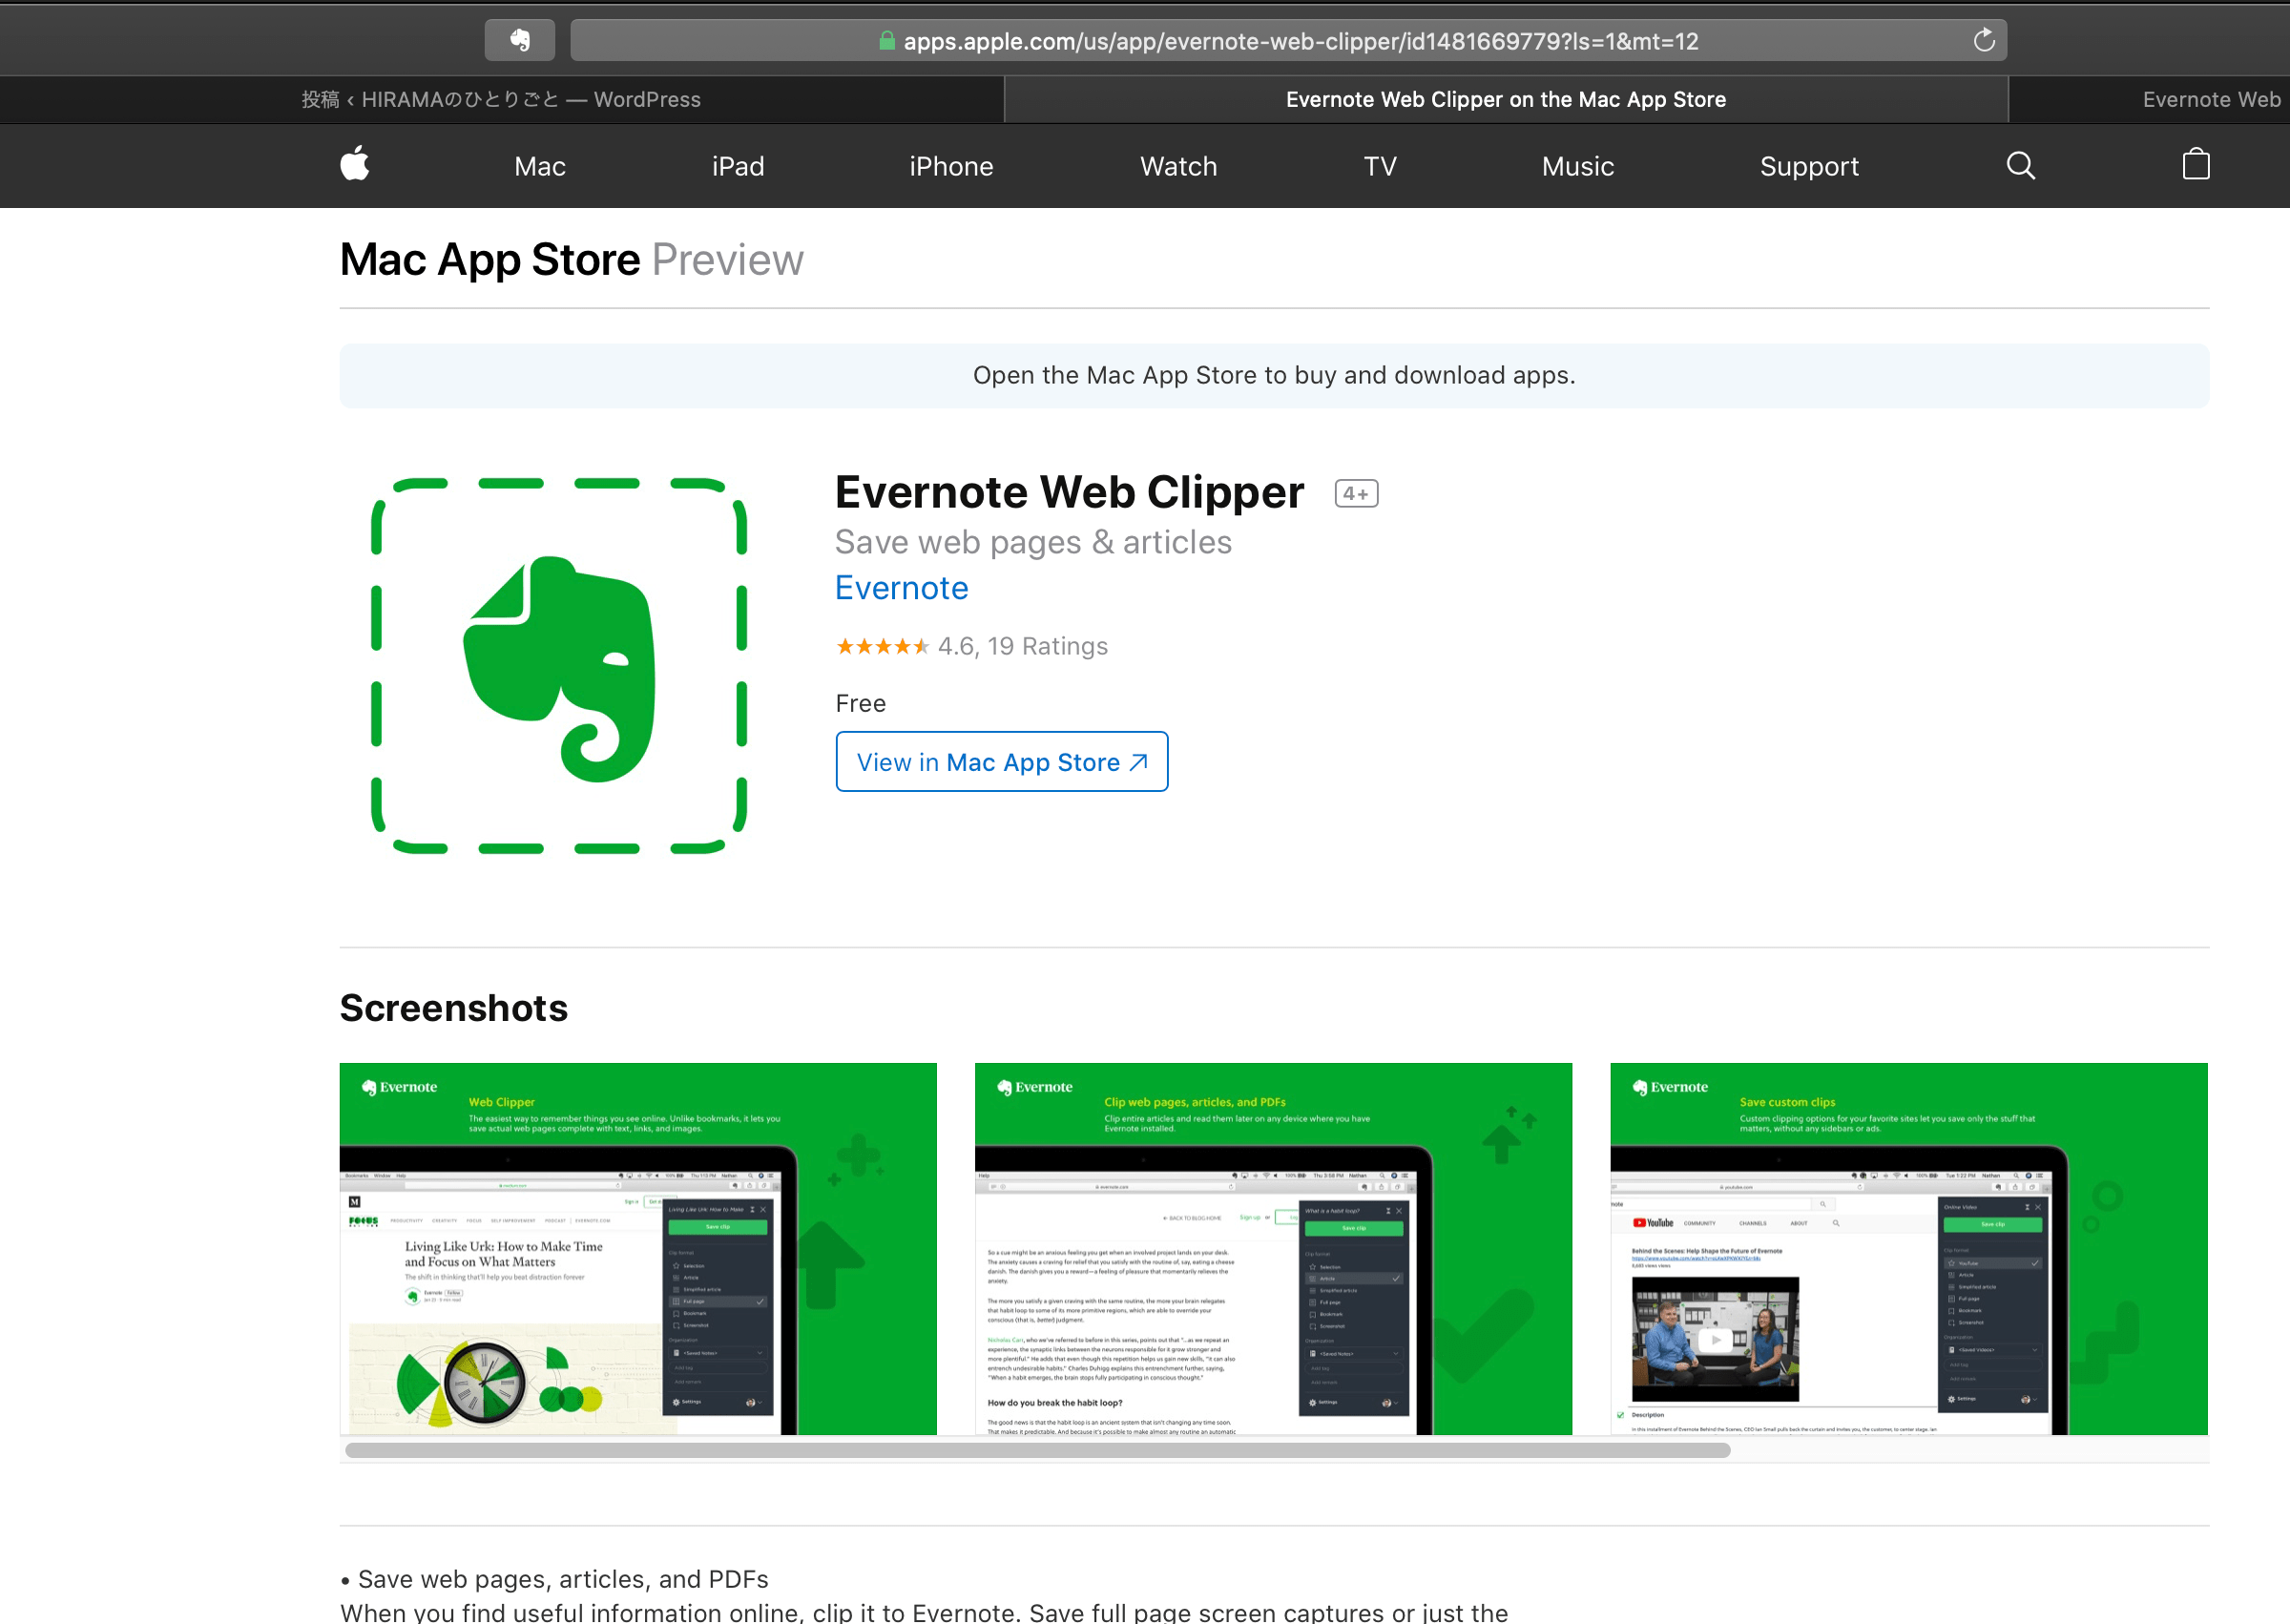The width and height of the screenshot is (2290, 1624).
Task: Switch to the rightmost Evernote Web tab
Action: tap(2150, 100)
